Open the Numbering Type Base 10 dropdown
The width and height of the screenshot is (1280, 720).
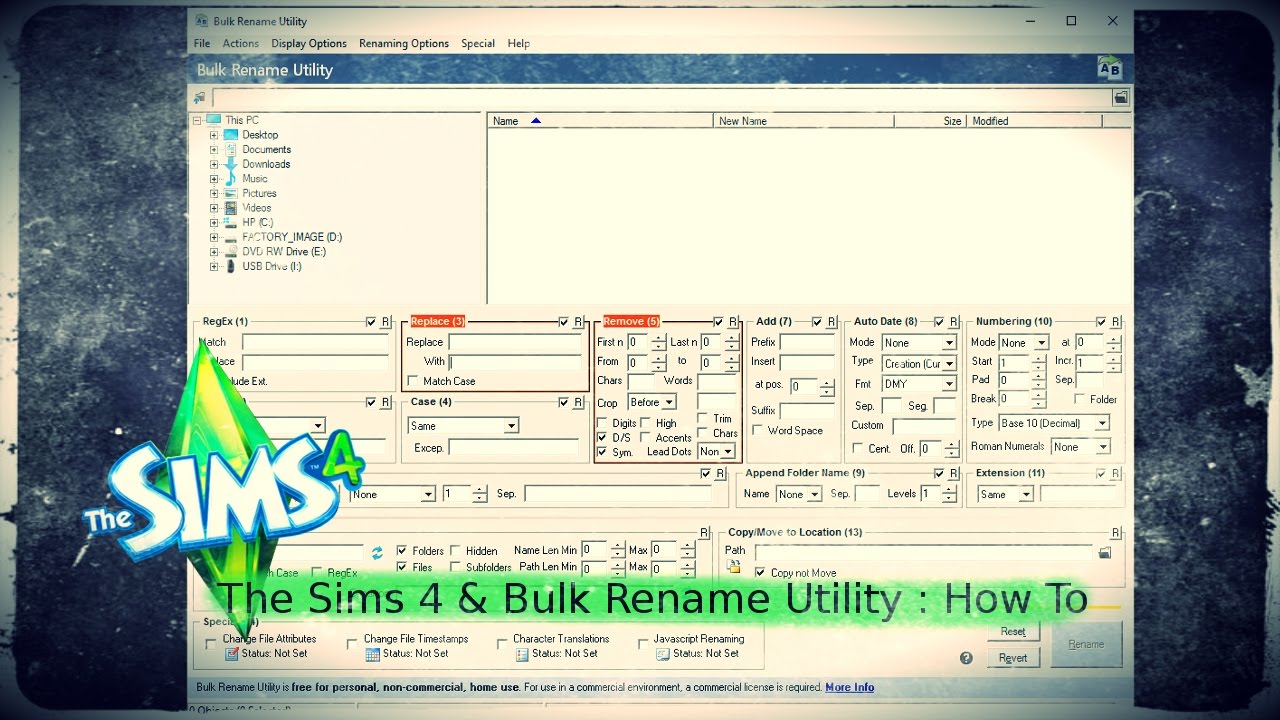click(x=1054, y=423)
